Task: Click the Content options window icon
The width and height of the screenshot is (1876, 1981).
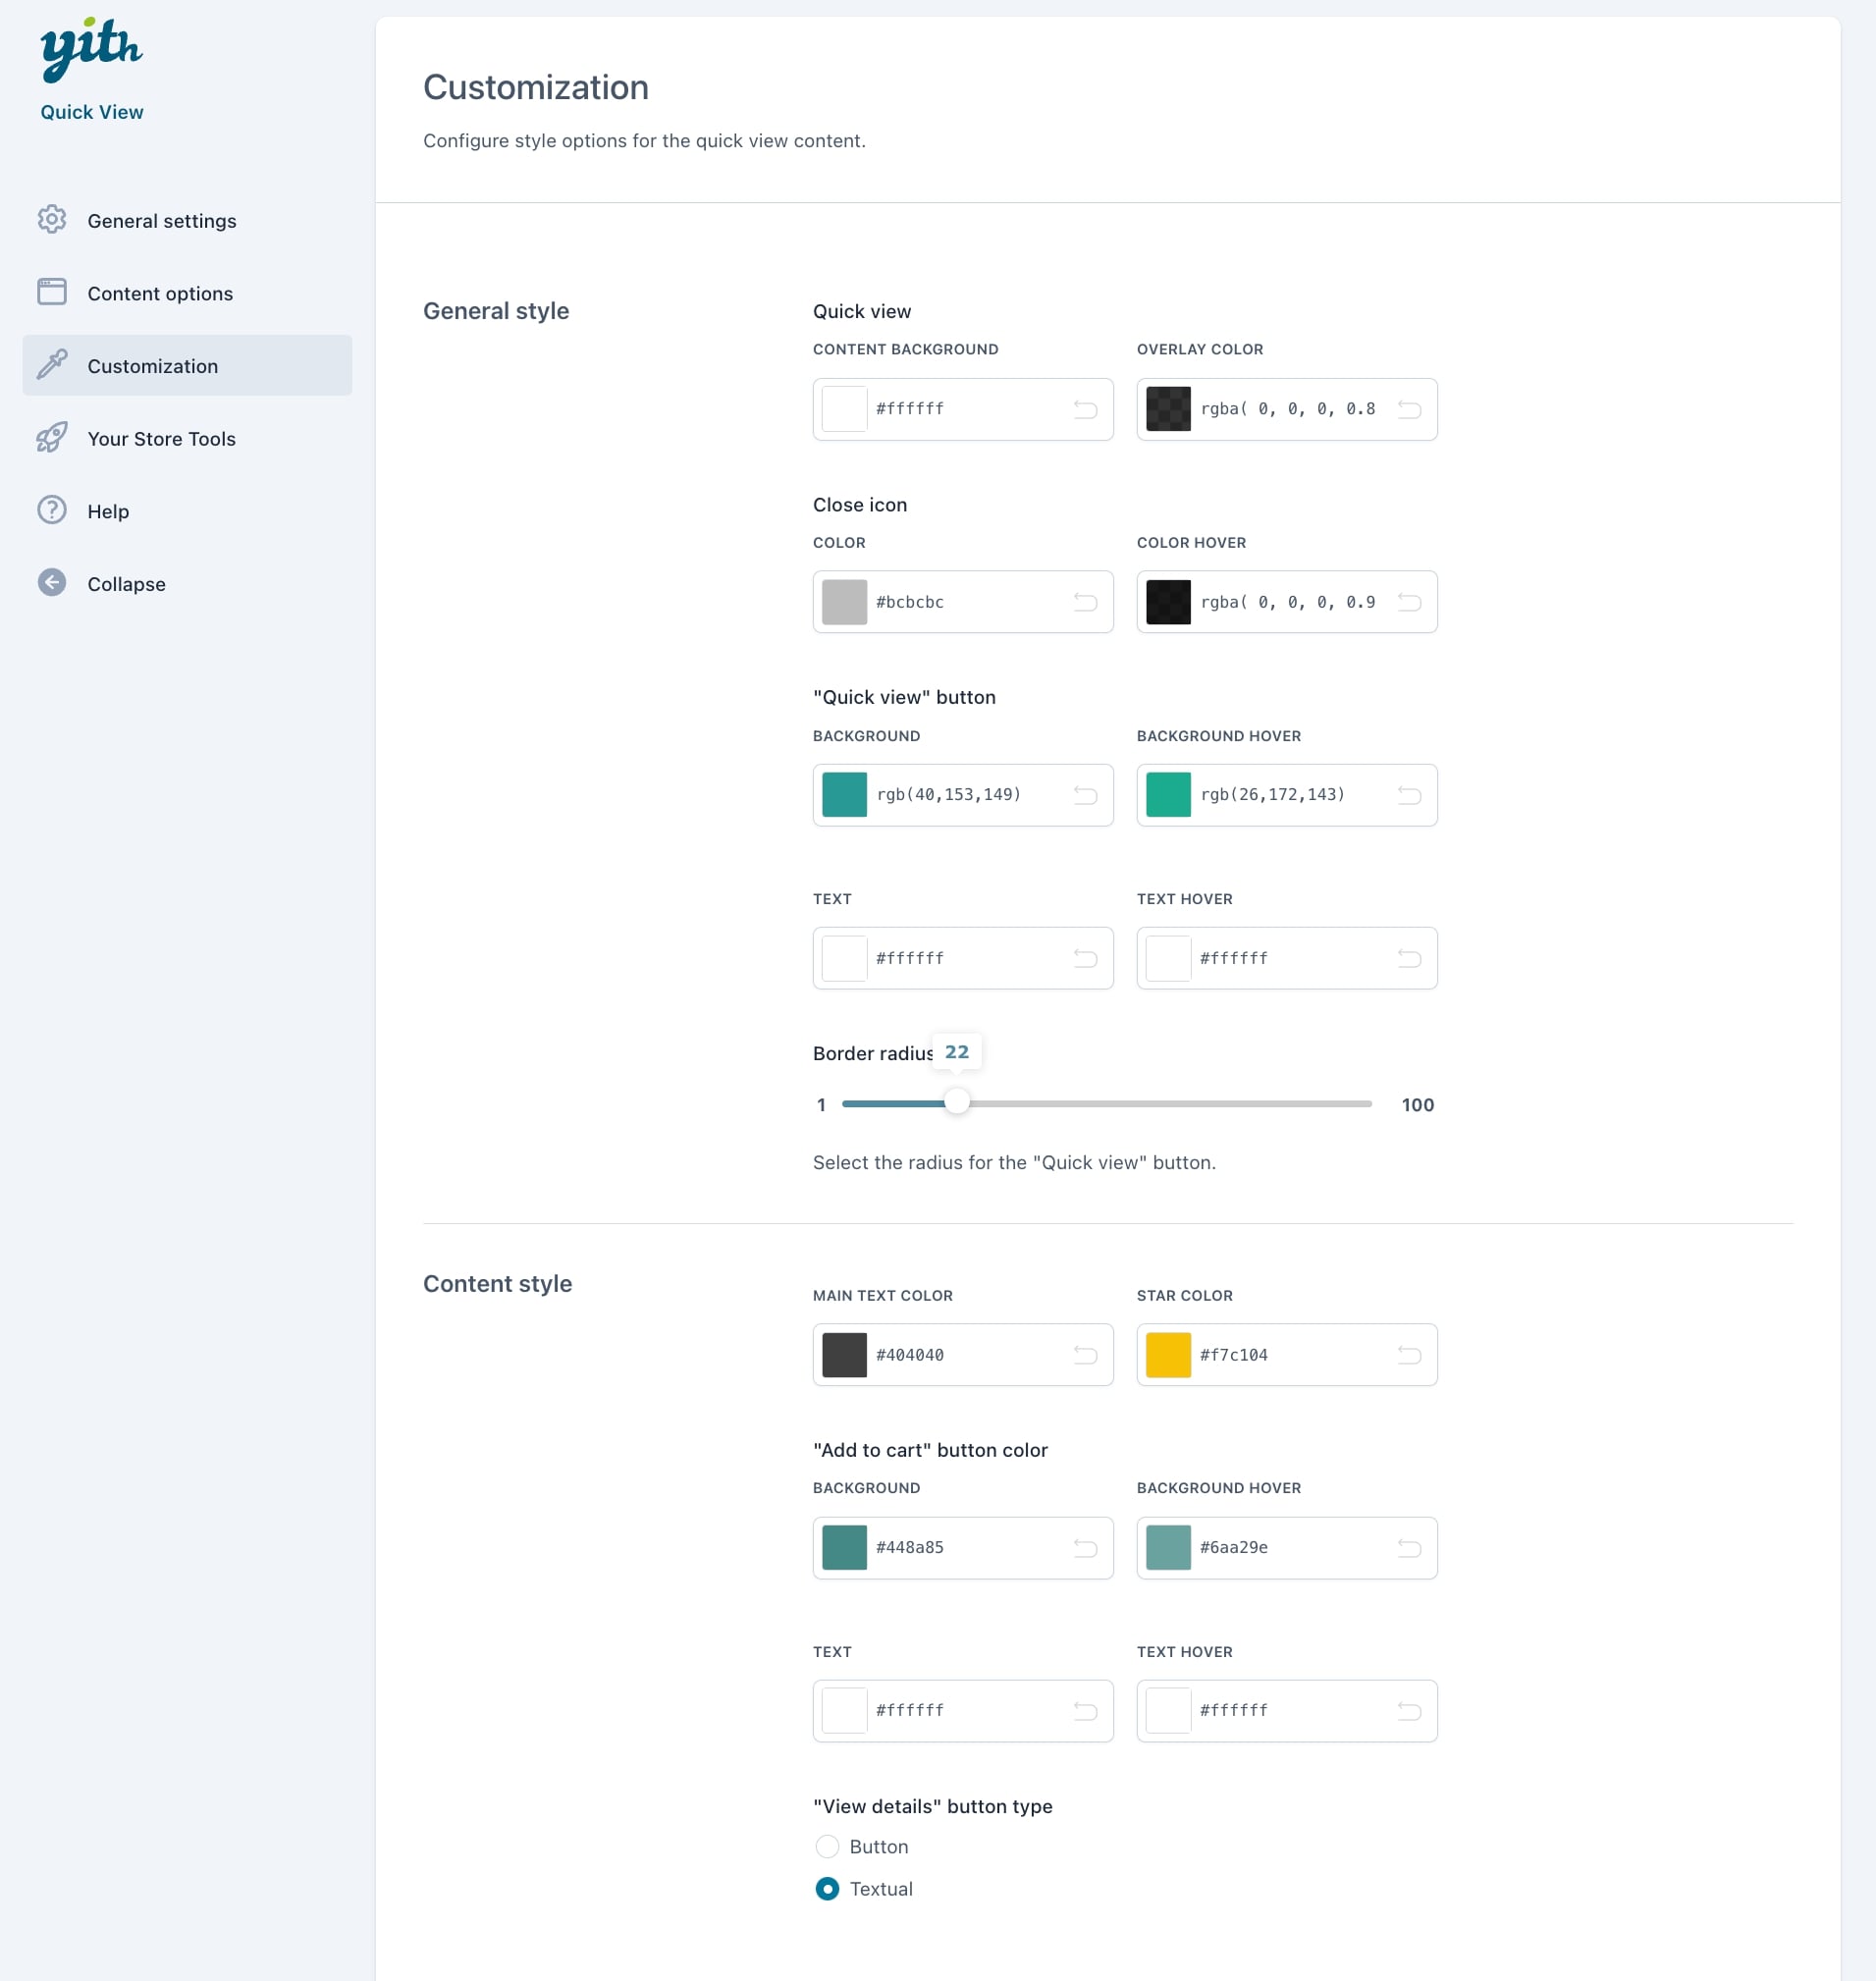Action: tap(52, 292)
